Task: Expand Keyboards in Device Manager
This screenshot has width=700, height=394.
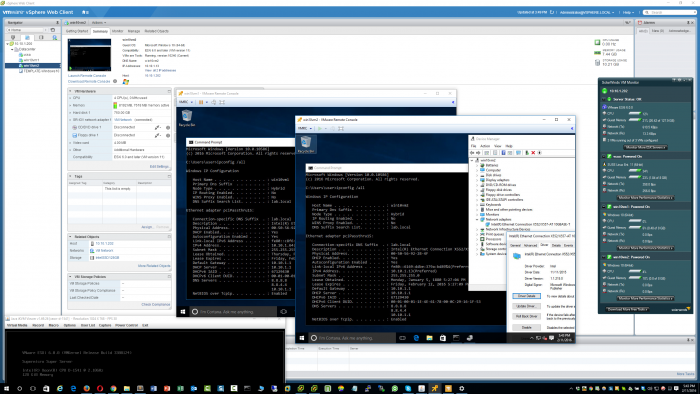Action: tap(477, 204)
